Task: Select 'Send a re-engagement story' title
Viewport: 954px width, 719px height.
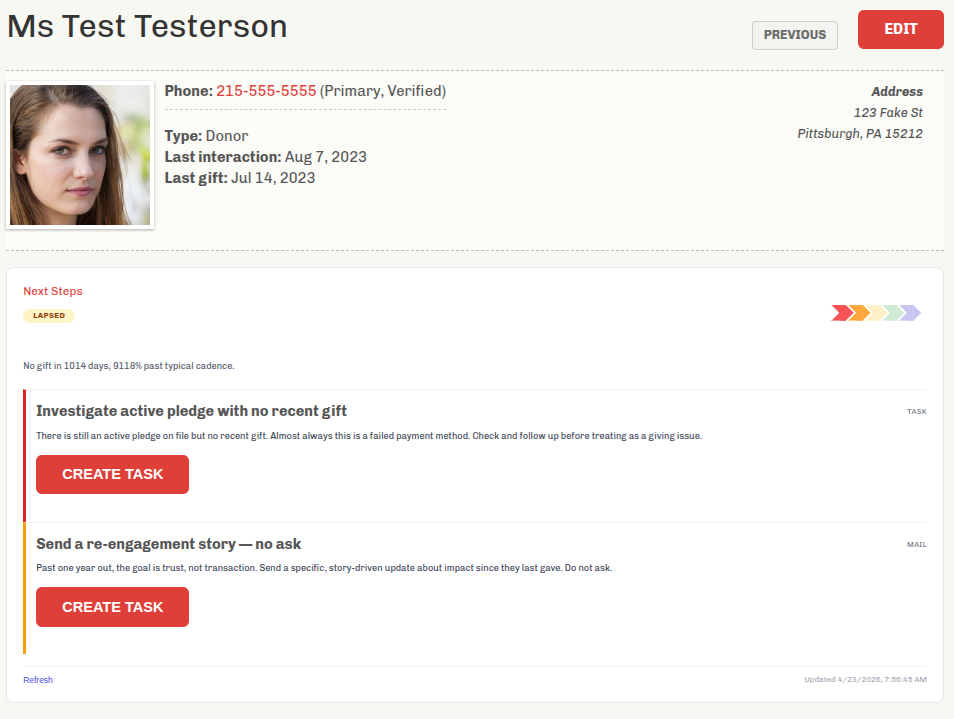Action: click(168, 544)
